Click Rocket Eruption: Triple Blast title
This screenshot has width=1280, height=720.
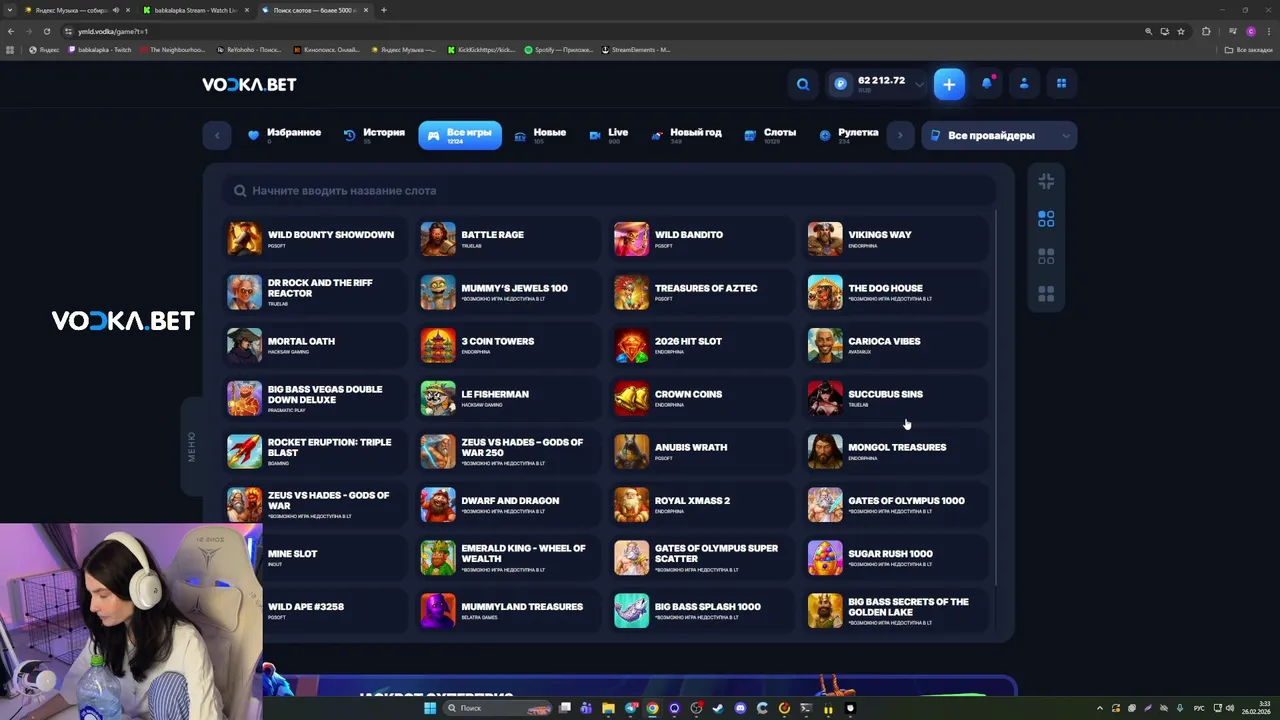click(329, 447)
